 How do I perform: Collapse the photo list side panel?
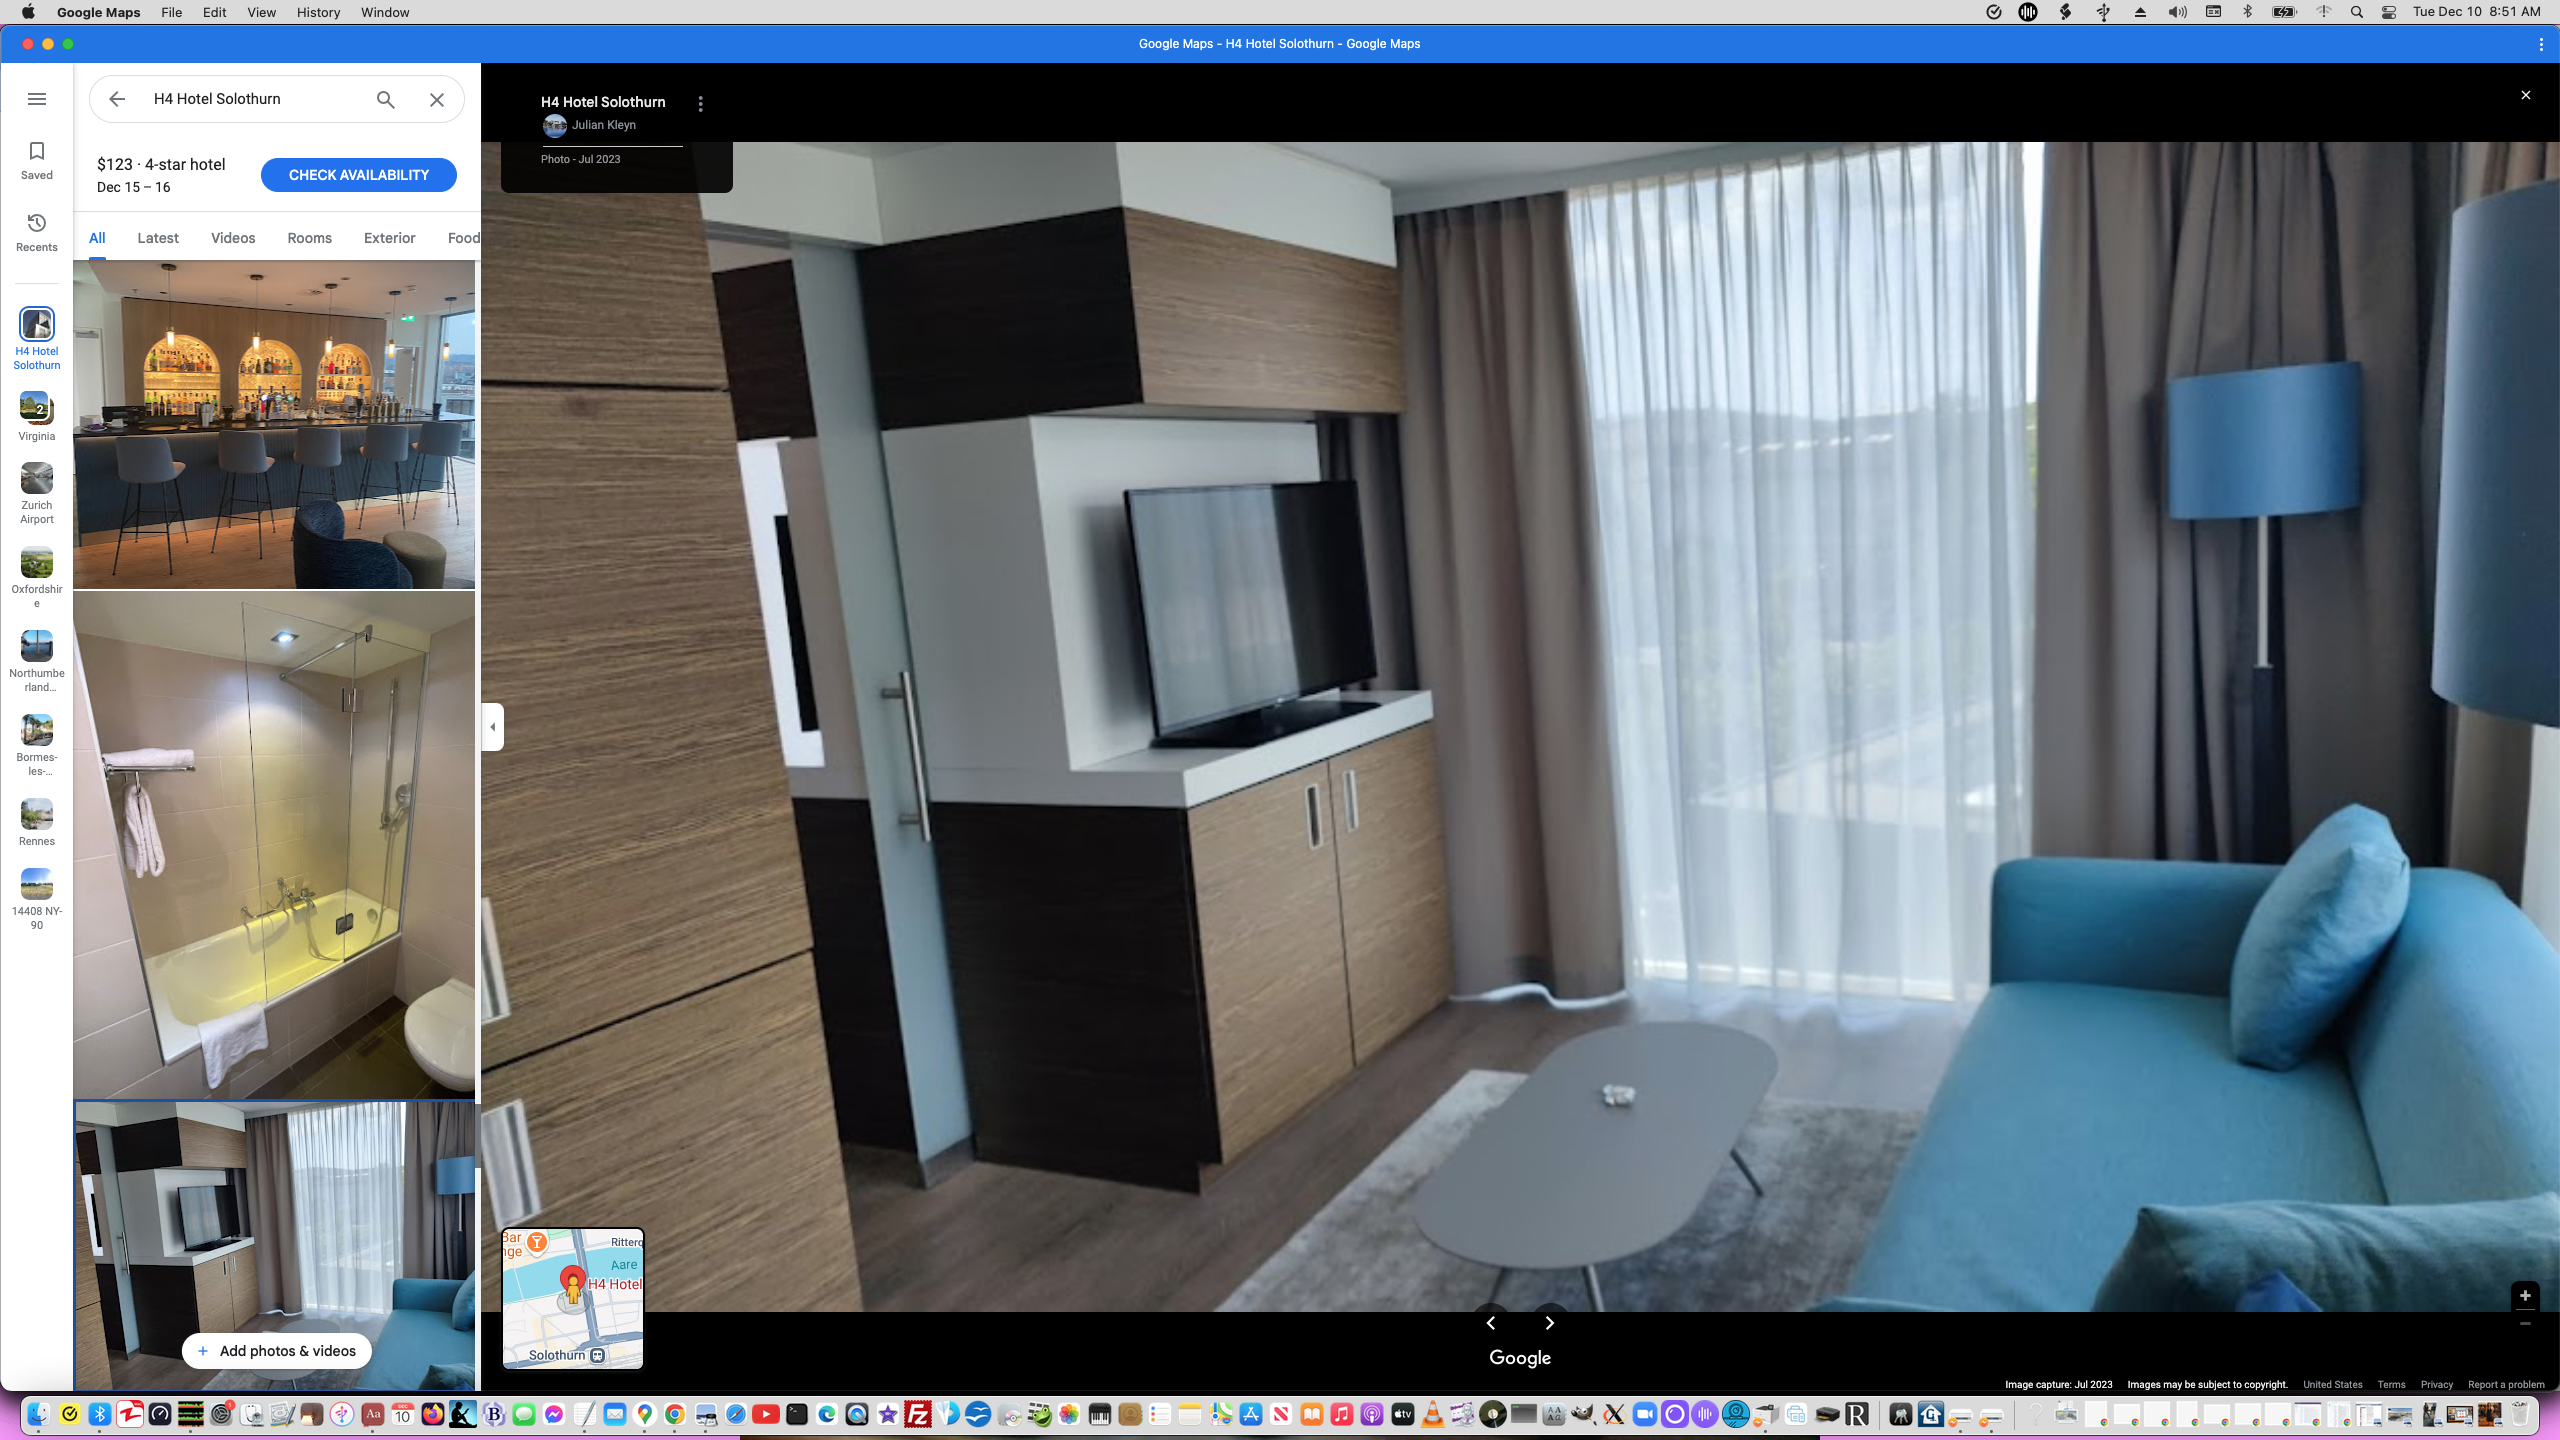(x=491, y=726)
